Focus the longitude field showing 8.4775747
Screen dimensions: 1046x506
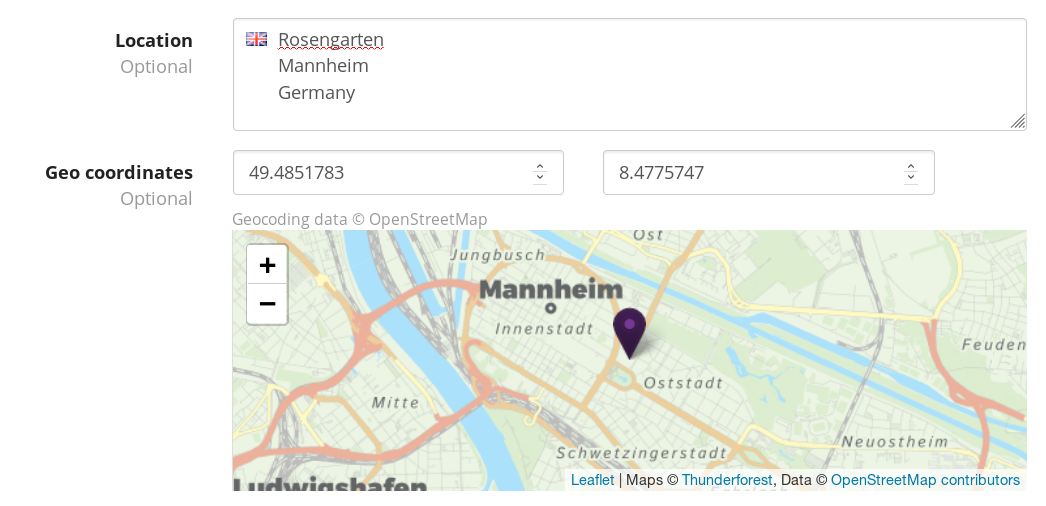[750, 173]
